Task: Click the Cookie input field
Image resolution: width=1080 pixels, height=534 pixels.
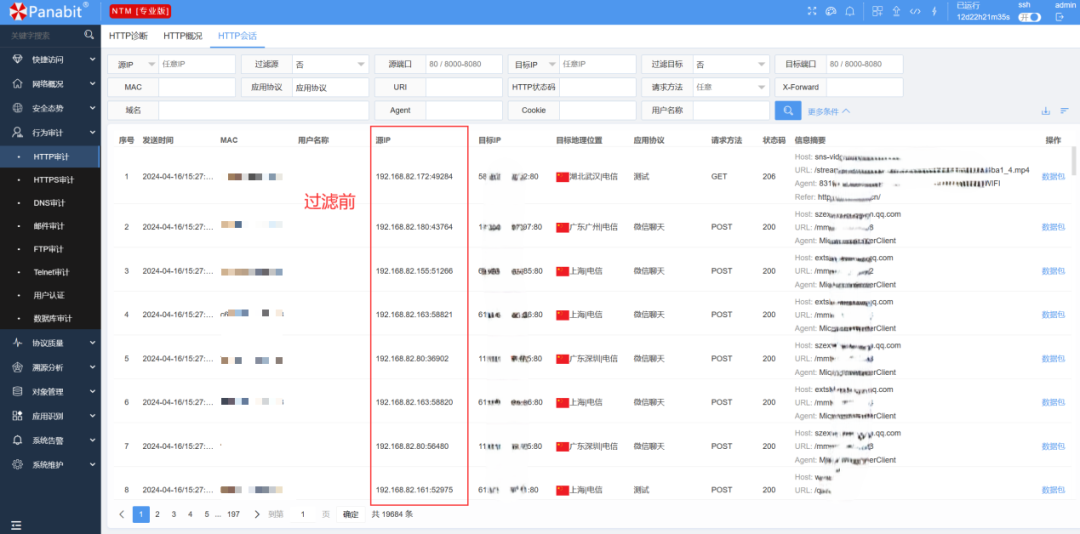Action: [x=598, y=110]
